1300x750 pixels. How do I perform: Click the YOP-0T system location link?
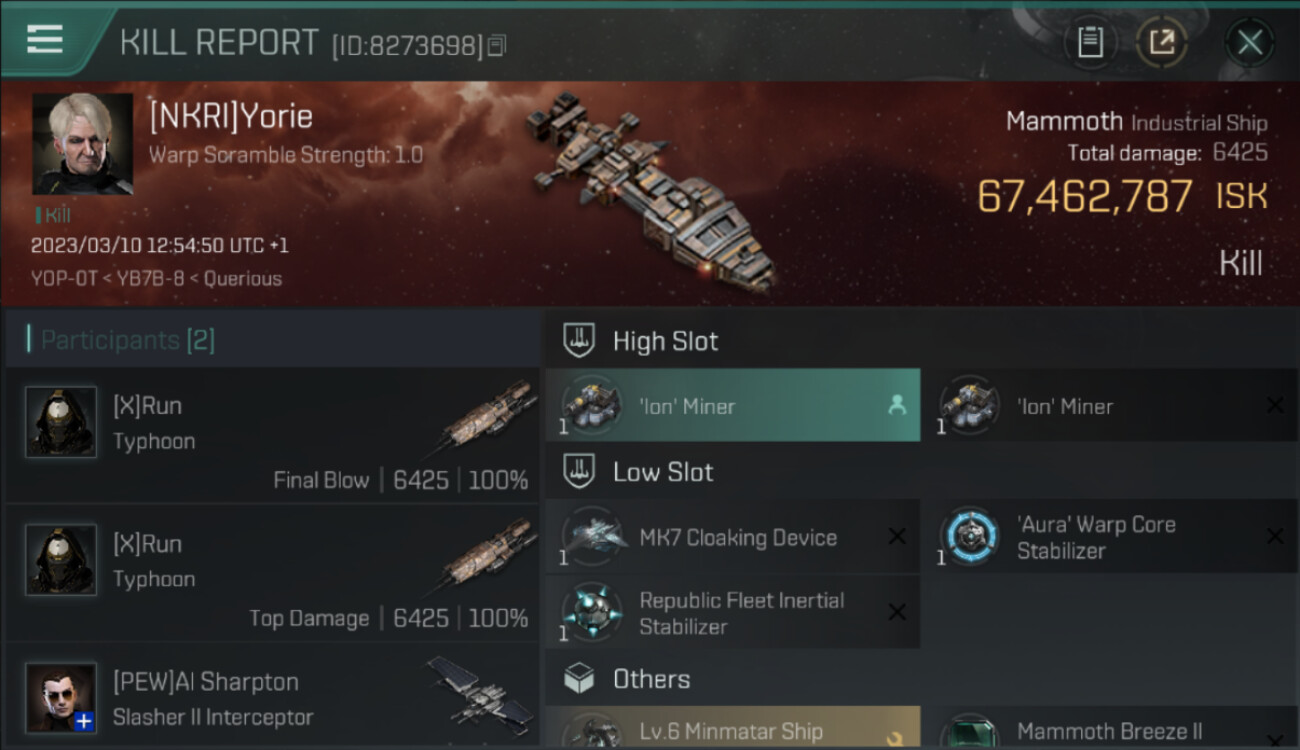pyautogui.click(x=62, y=279)
